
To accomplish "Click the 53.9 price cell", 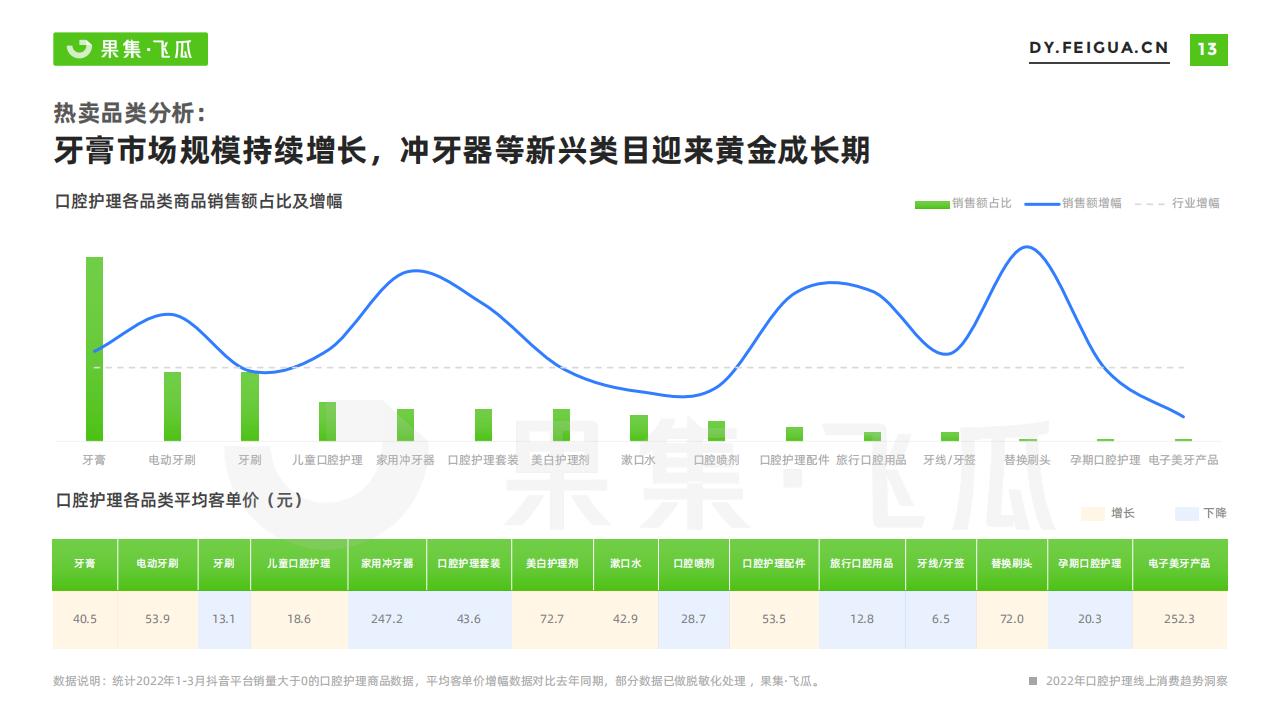I will [158, 620].
